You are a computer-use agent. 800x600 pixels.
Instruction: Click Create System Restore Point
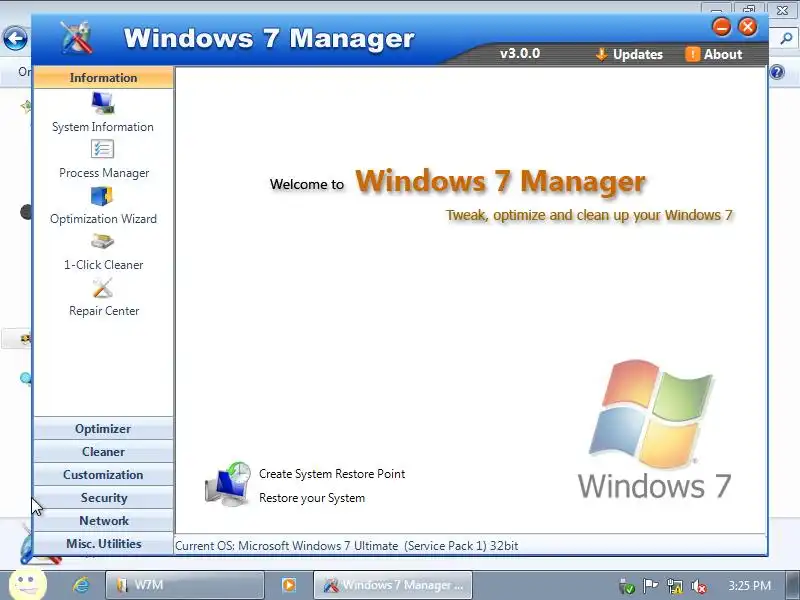332,474
